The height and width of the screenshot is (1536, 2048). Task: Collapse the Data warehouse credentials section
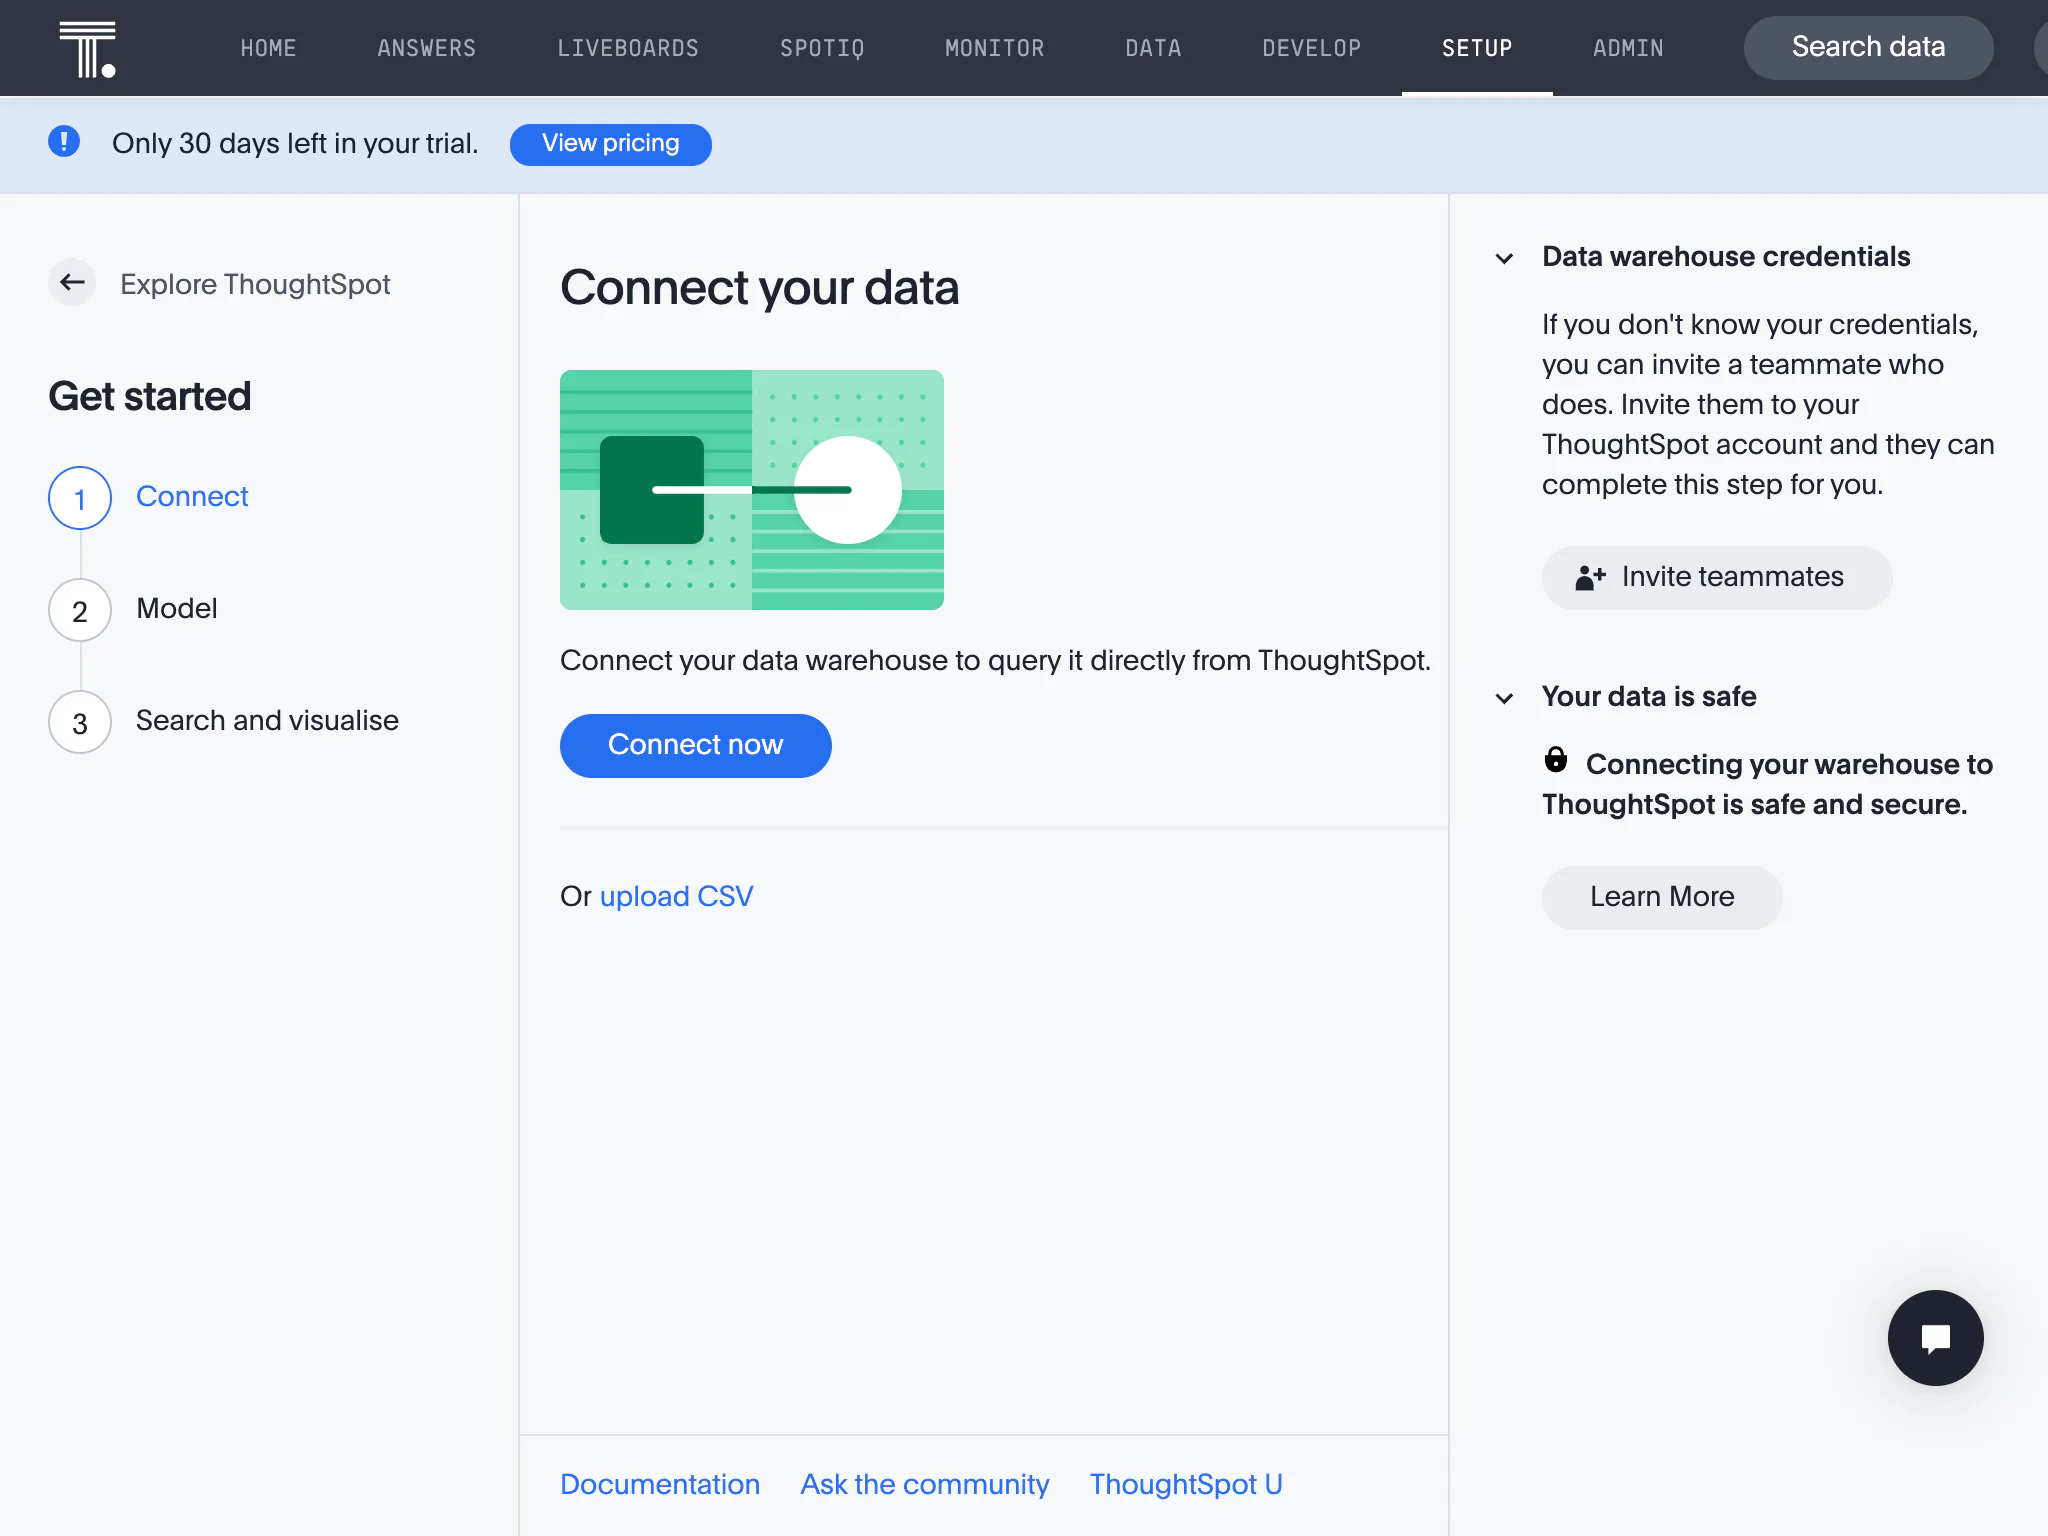[x=1504, y=258]
